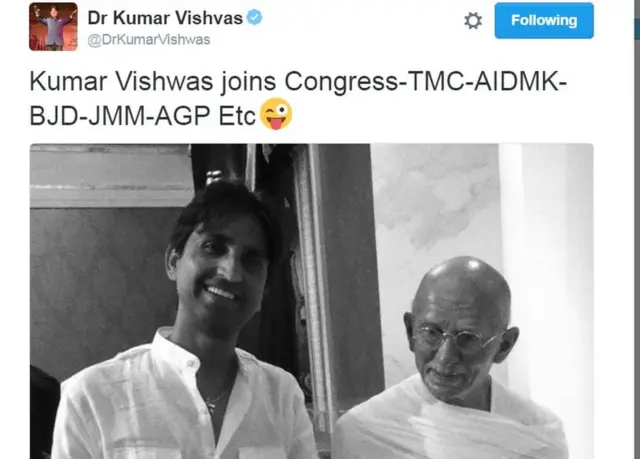Select the tweet line 'Kumar Vishwas joins Congress-TMC-AIDMK-'

pos(298,82)
